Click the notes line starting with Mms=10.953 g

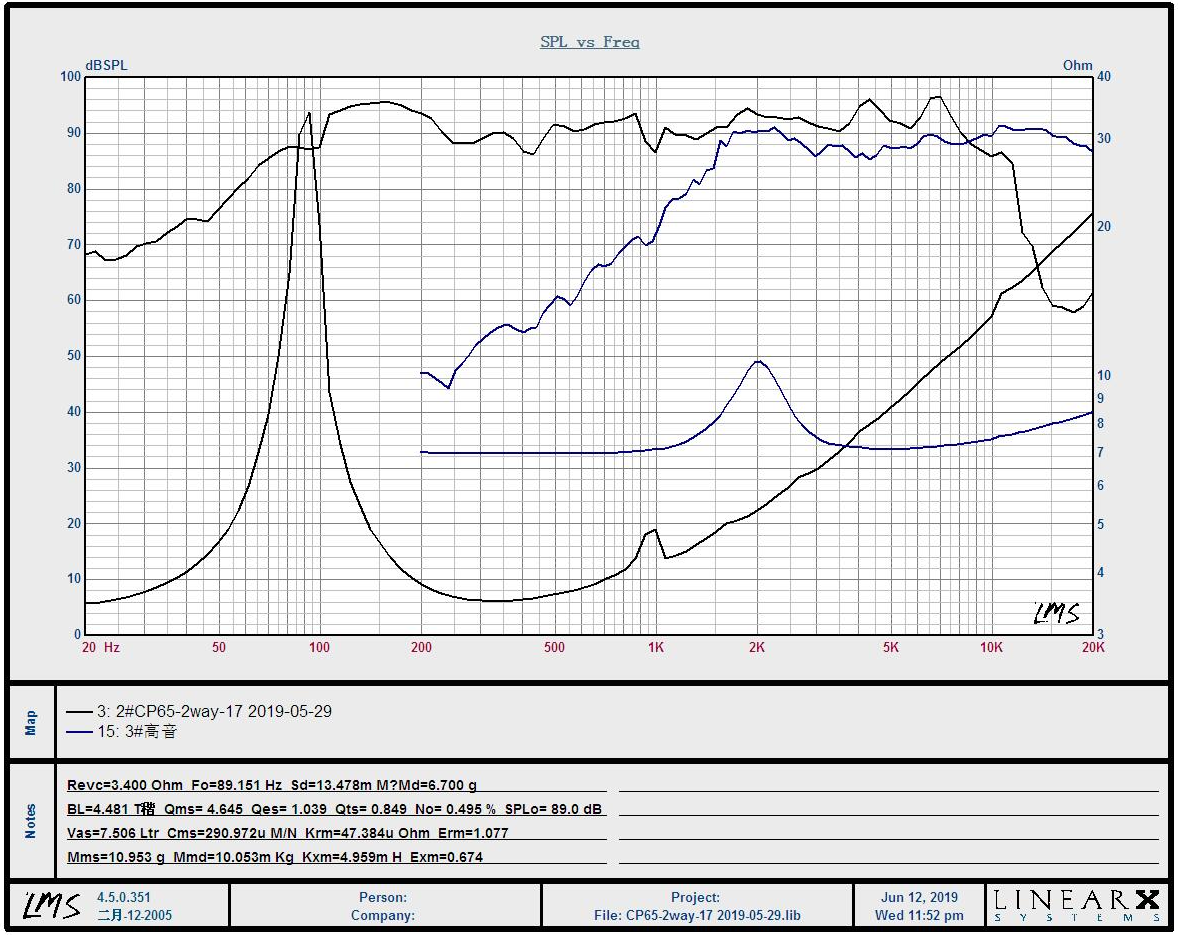click(274, 857)
